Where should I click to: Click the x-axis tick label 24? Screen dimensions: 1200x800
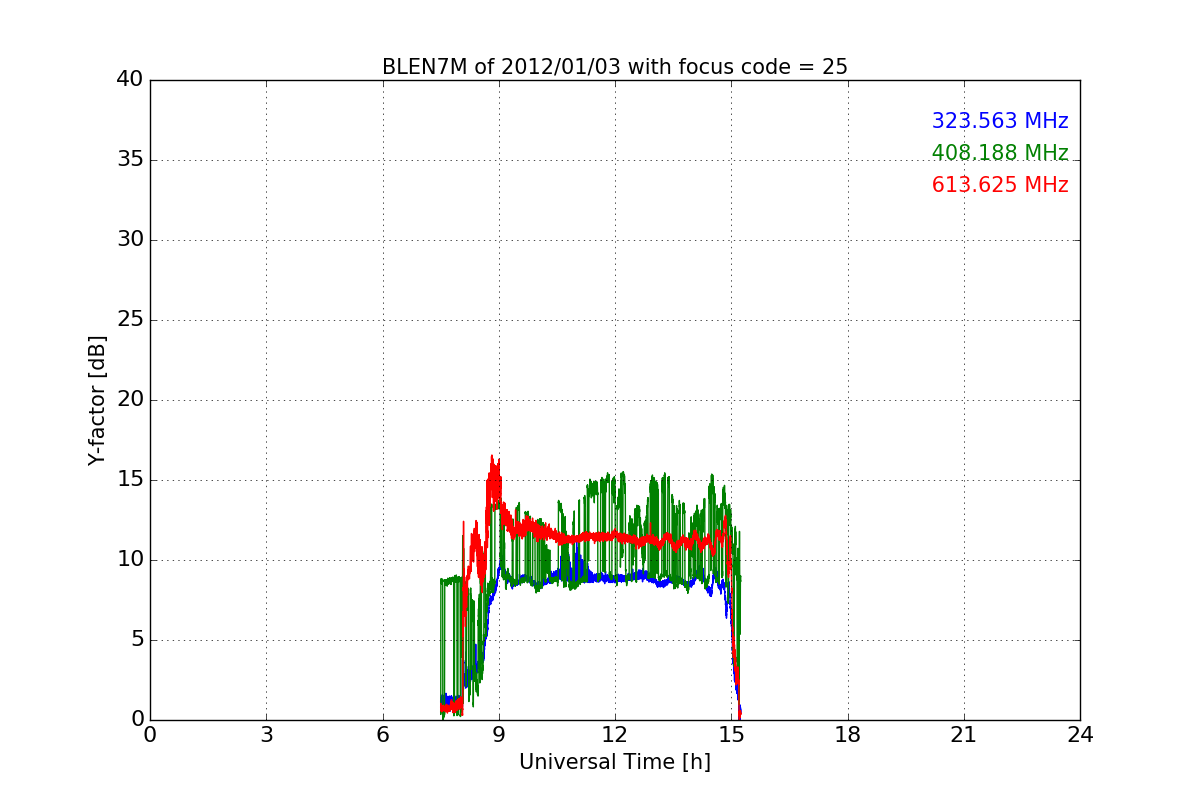(x=1080, y=735)
